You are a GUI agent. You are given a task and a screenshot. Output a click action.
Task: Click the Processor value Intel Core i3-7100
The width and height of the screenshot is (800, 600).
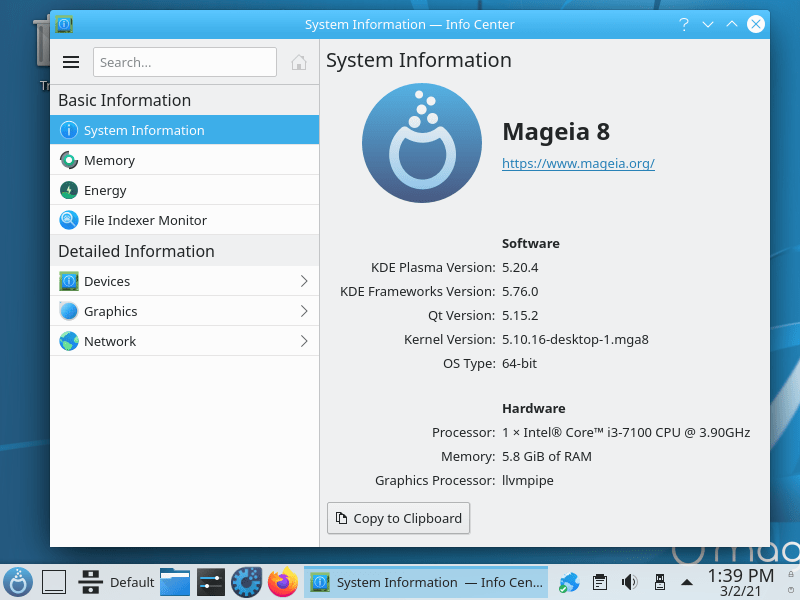coord(626,433)
